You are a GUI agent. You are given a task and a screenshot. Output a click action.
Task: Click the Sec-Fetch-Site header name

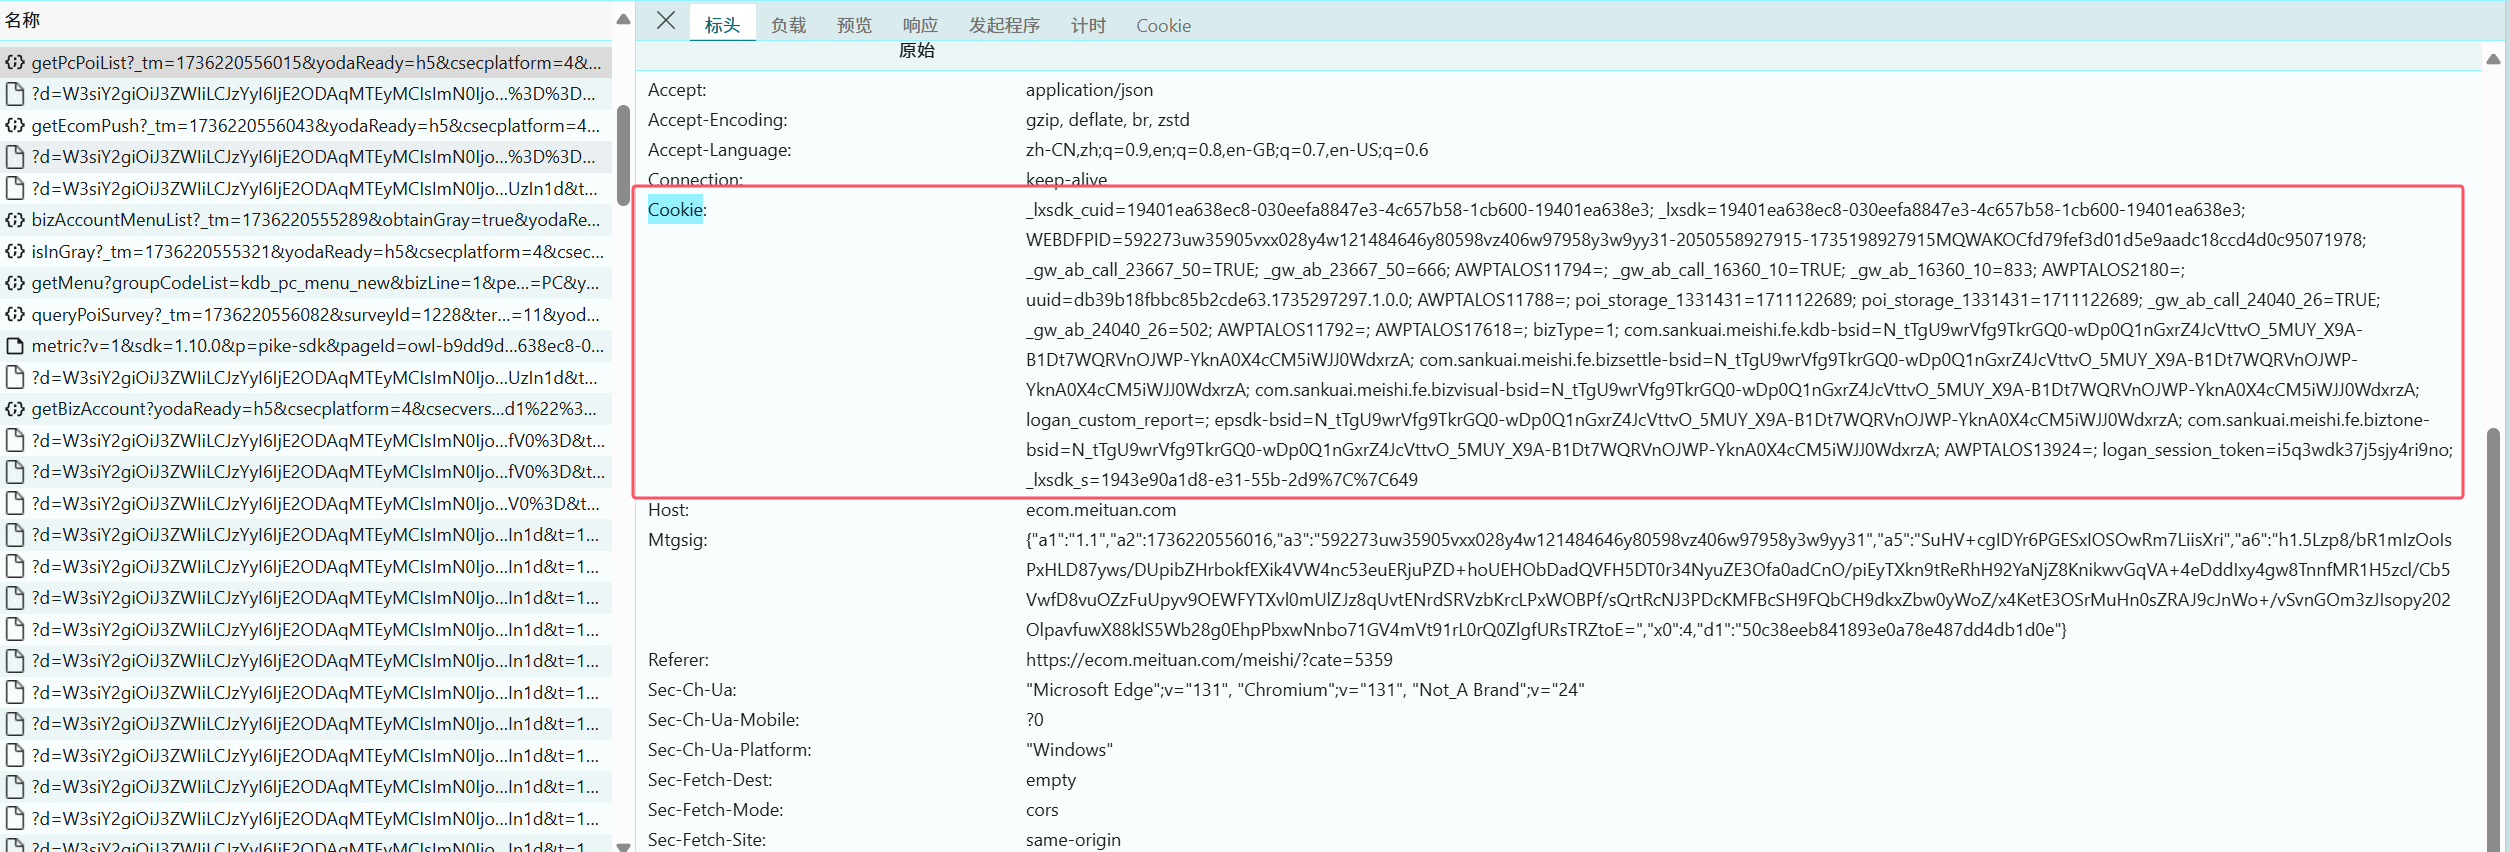[x=706, y=840]
